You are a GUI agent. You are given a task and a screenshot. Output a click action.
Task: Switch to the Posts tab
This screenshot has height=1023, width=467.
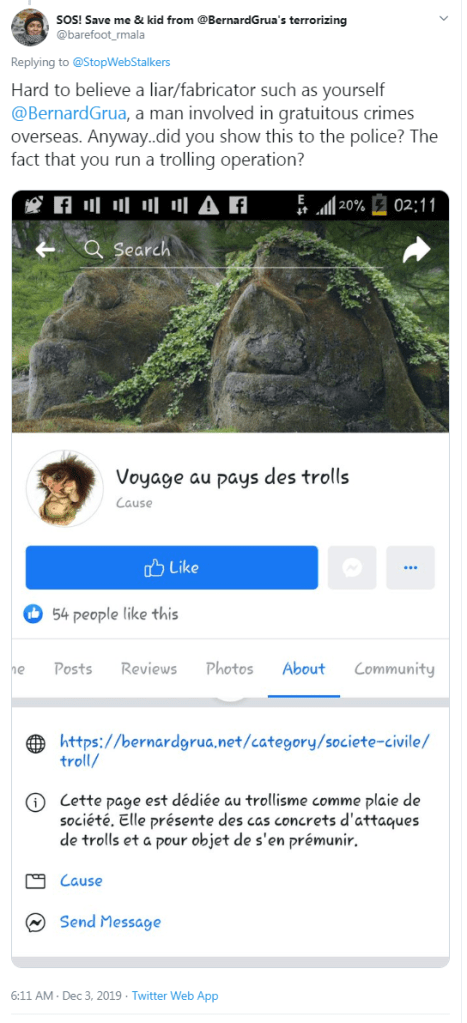coord(73,669)
